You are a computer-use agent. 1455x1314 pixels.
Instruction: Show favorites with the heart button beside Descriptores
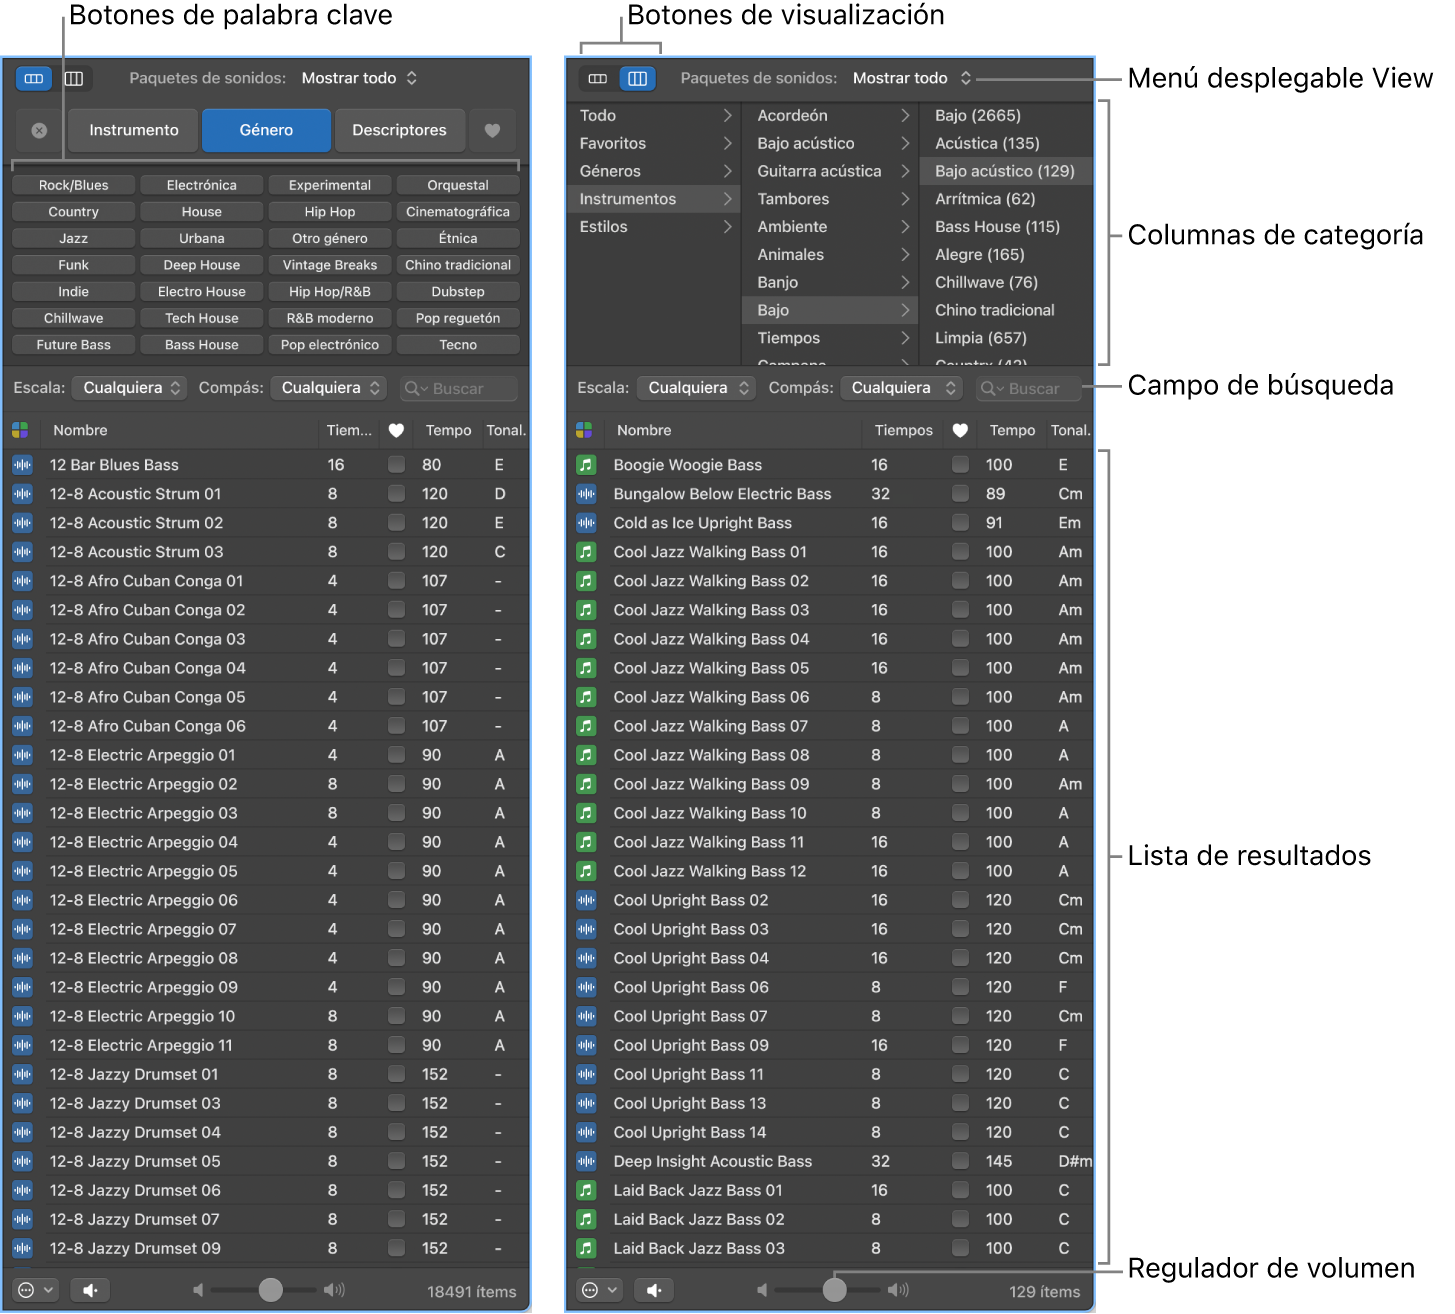point(492,131)
